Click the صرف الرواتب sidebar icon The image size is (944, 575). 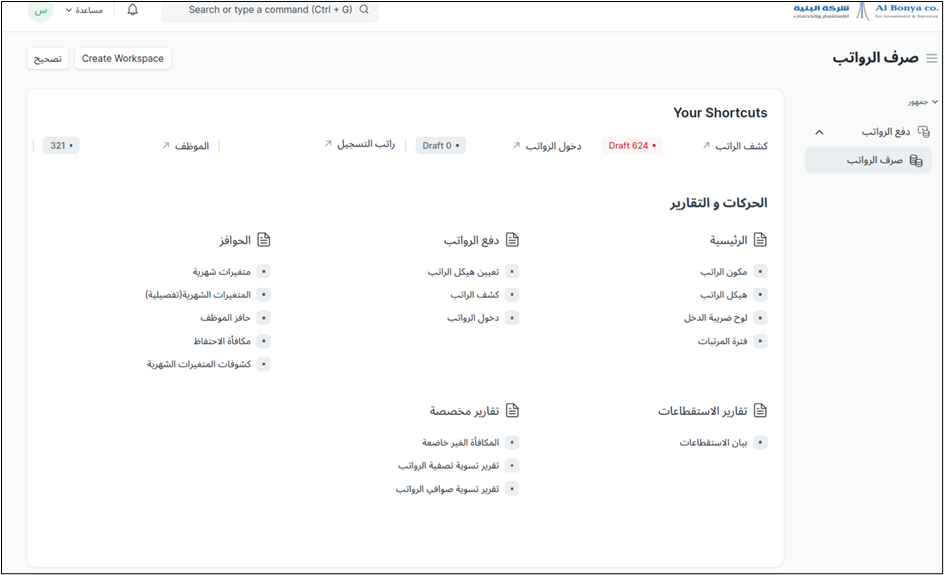[x=916, y=160]
